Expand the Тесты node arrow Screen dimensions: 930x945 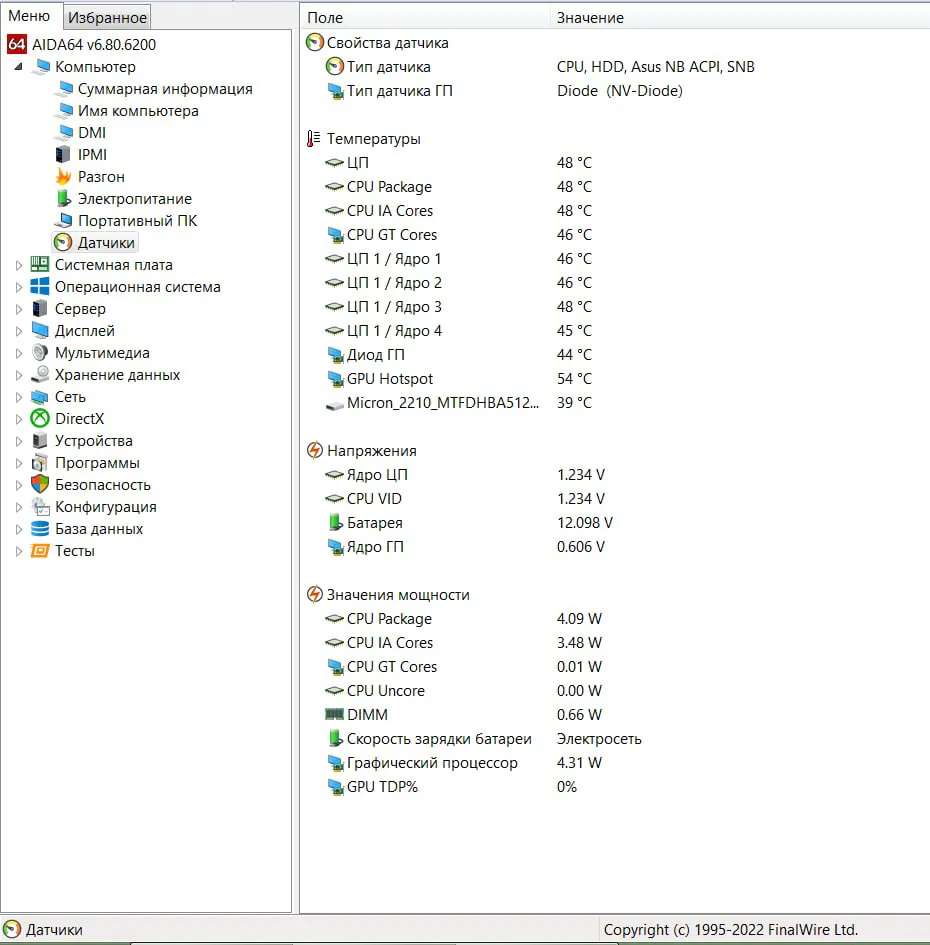point(19,551)
